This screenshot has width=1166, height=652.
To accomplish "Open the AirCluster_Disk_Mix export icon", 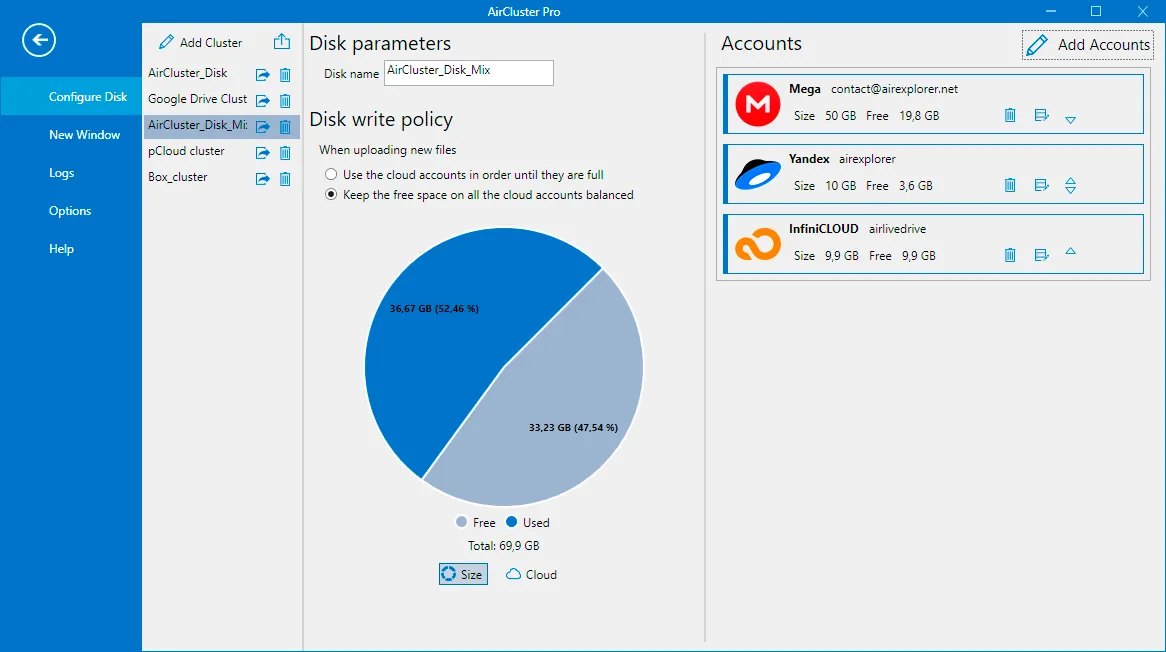I will coord(262,126).
